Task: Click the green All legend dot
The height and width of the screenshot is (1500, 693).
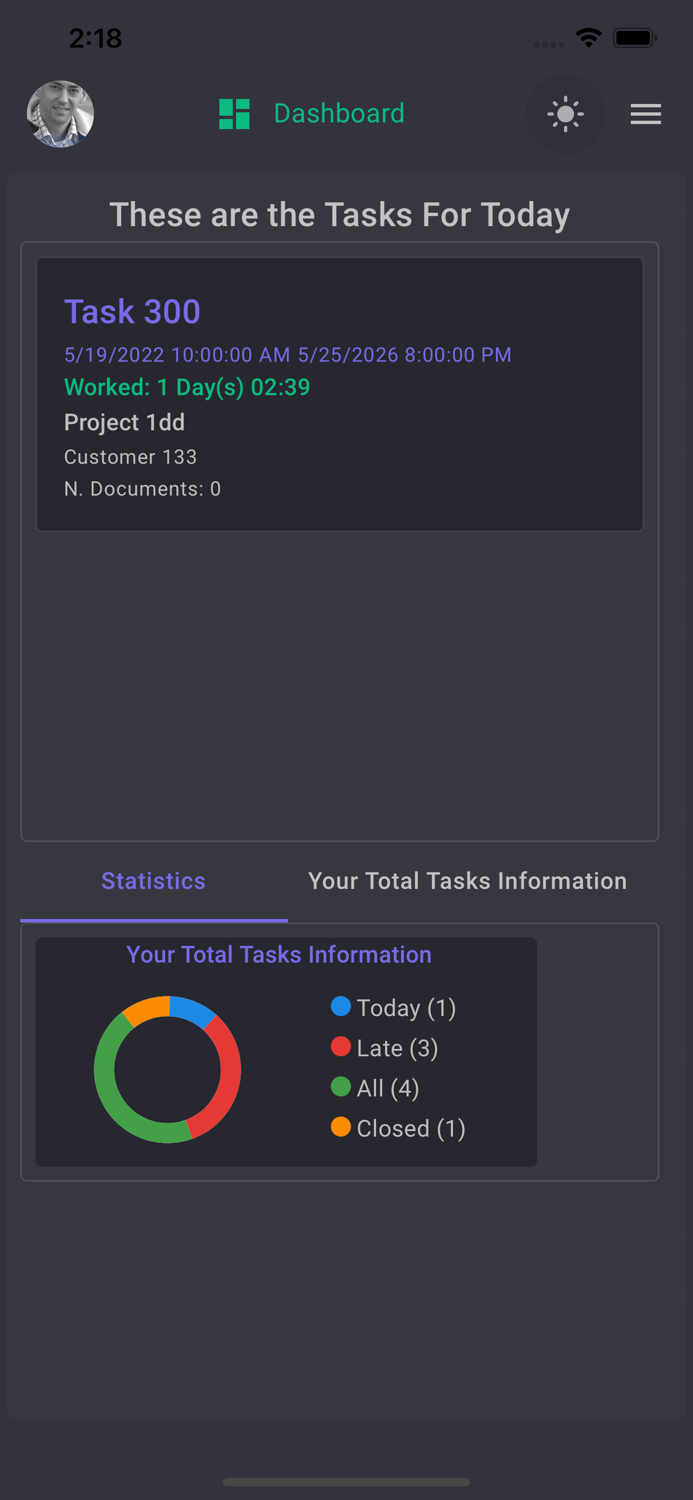Action: [341, 1088]
